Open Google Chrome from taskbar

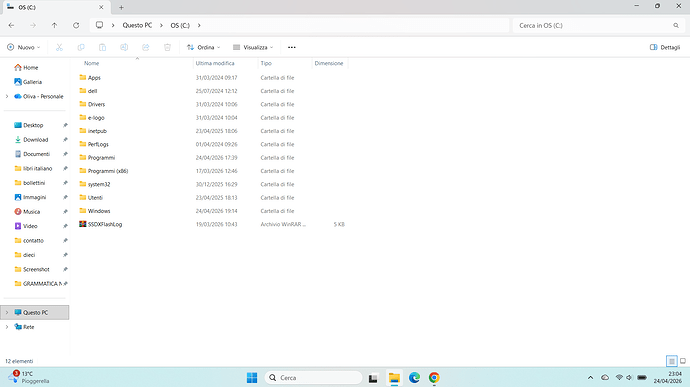pos(434,378)
